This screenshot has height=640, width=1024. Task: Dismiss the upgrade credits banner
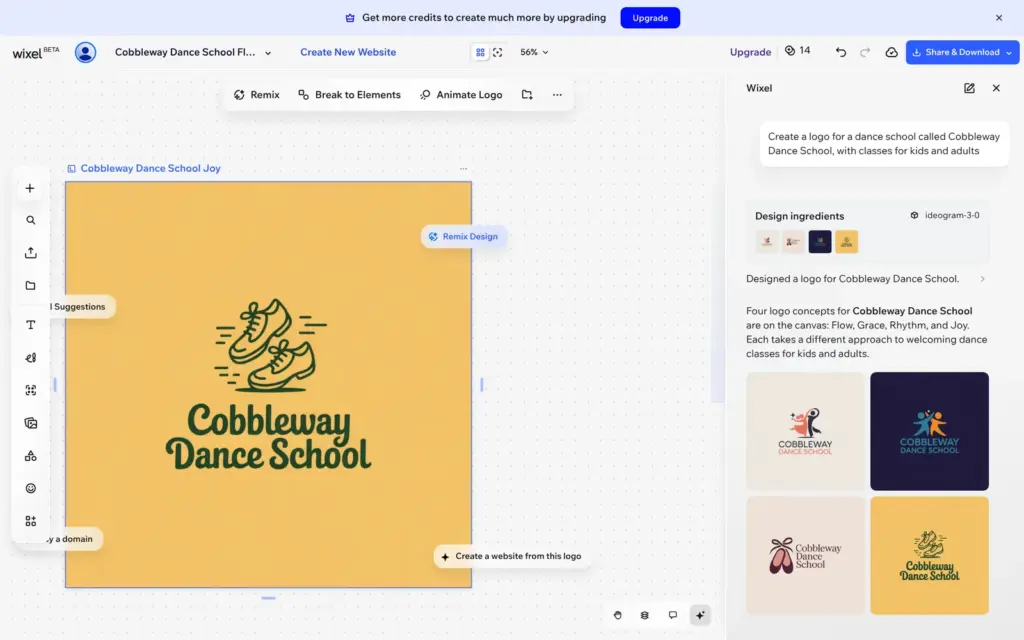pyautogui.click(x=999, y=18)
